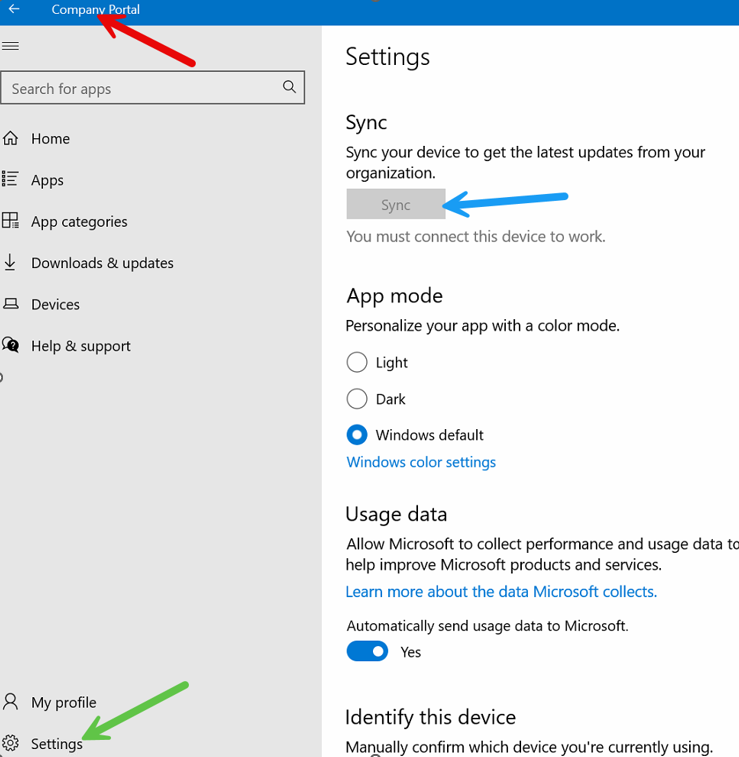The height and width of the screenshot is (757, 739).
Task: Toggle the hamburger navigation menu
Action: coord(11,46)
